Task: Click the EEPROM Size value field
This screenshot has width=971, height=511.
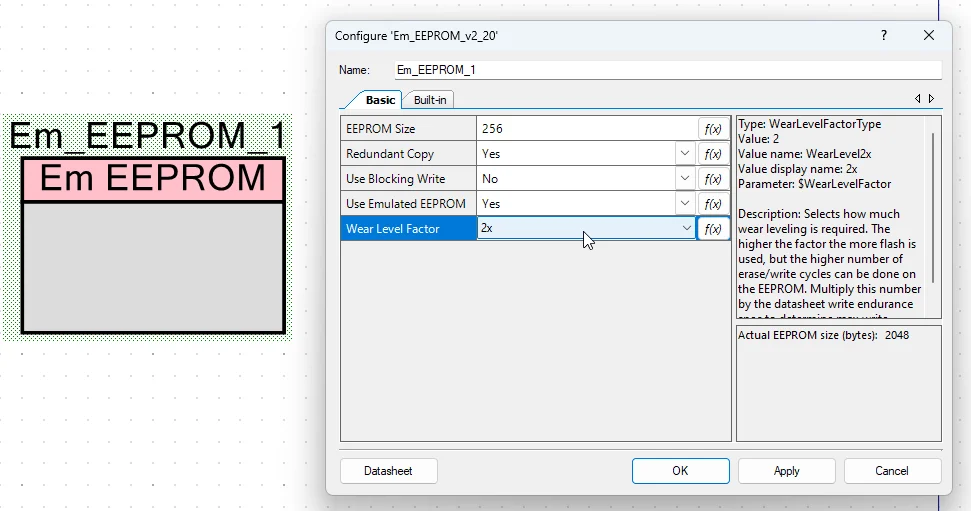Action: tap(586, 129)
